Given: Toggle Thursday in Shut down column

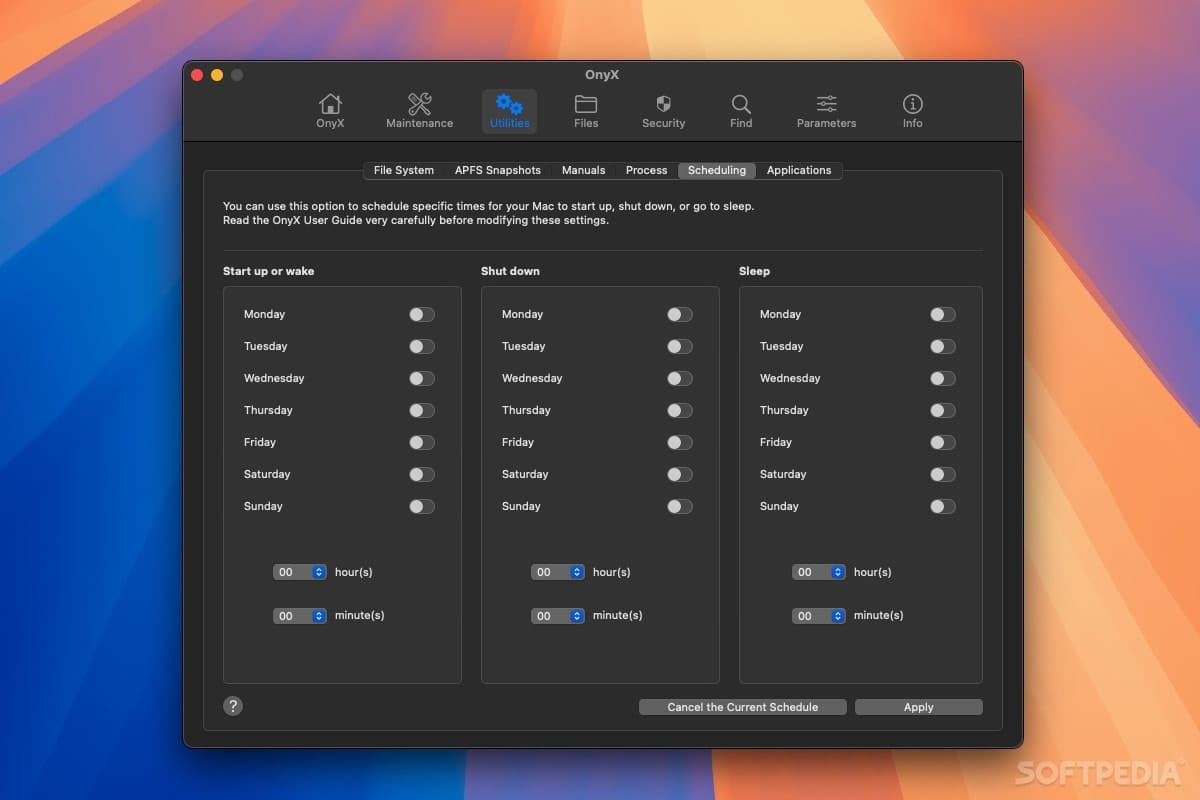Looking at the screenshot, I should (680, 410).
